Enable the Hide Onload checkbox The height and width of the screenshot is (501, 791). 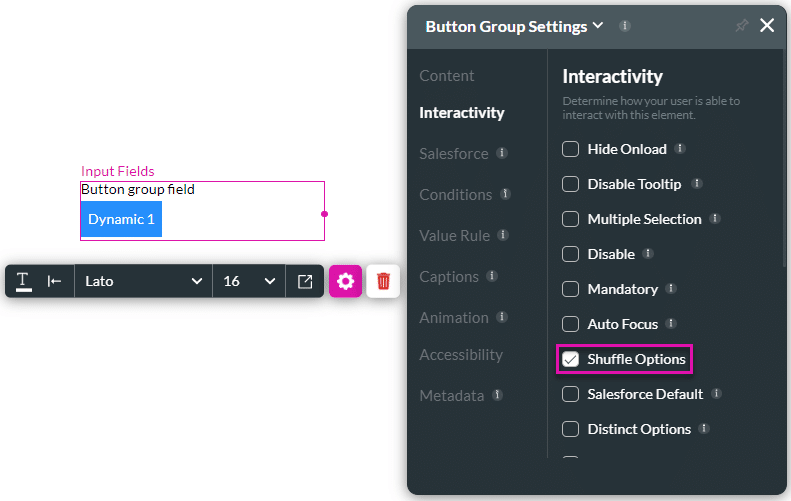tap(571, 149)
